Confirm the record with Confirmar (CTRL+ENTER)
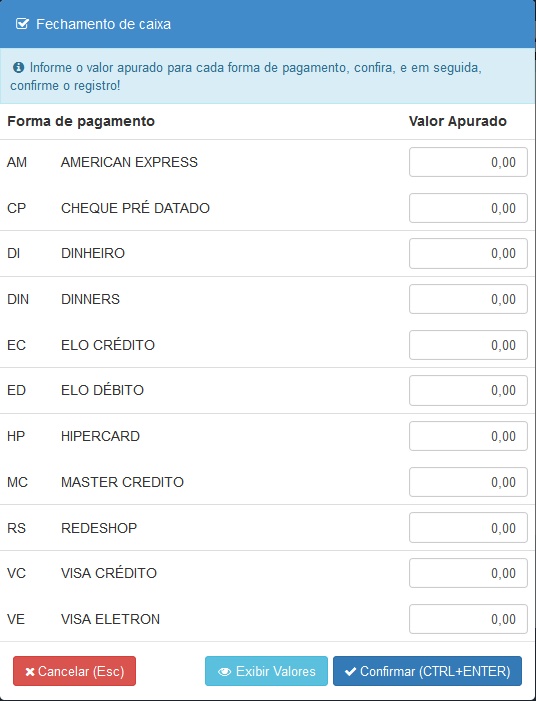 click(x=427, y=671)
